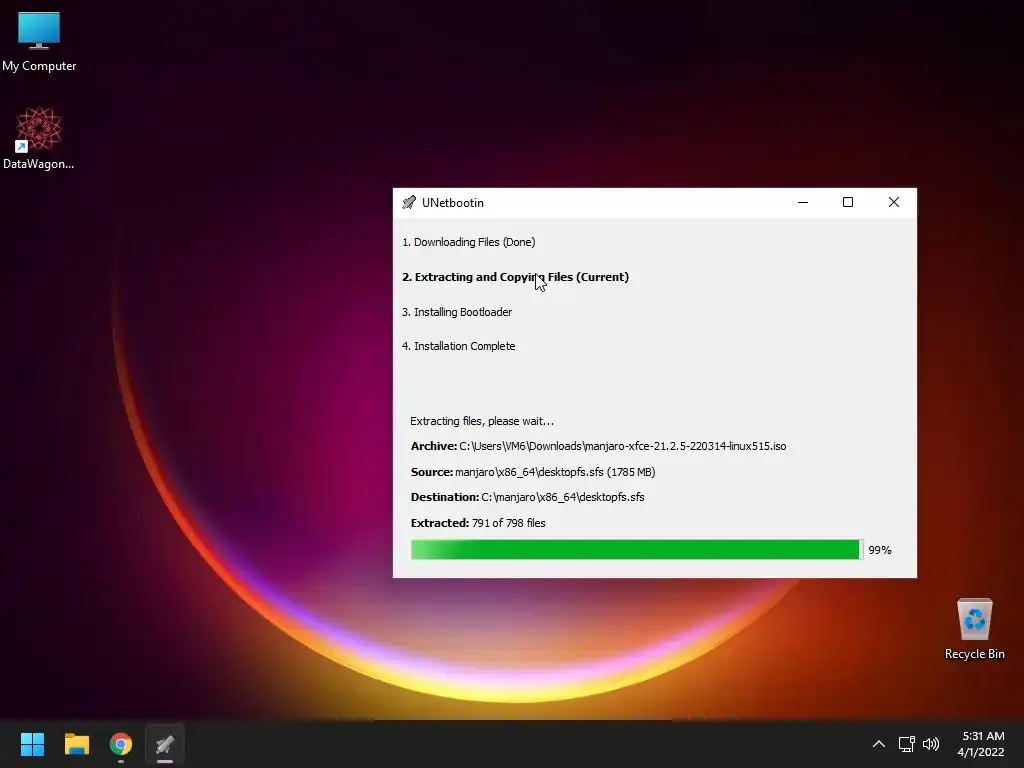
Task: Open Google Chrome from taskbar
Action: [121, 744]
